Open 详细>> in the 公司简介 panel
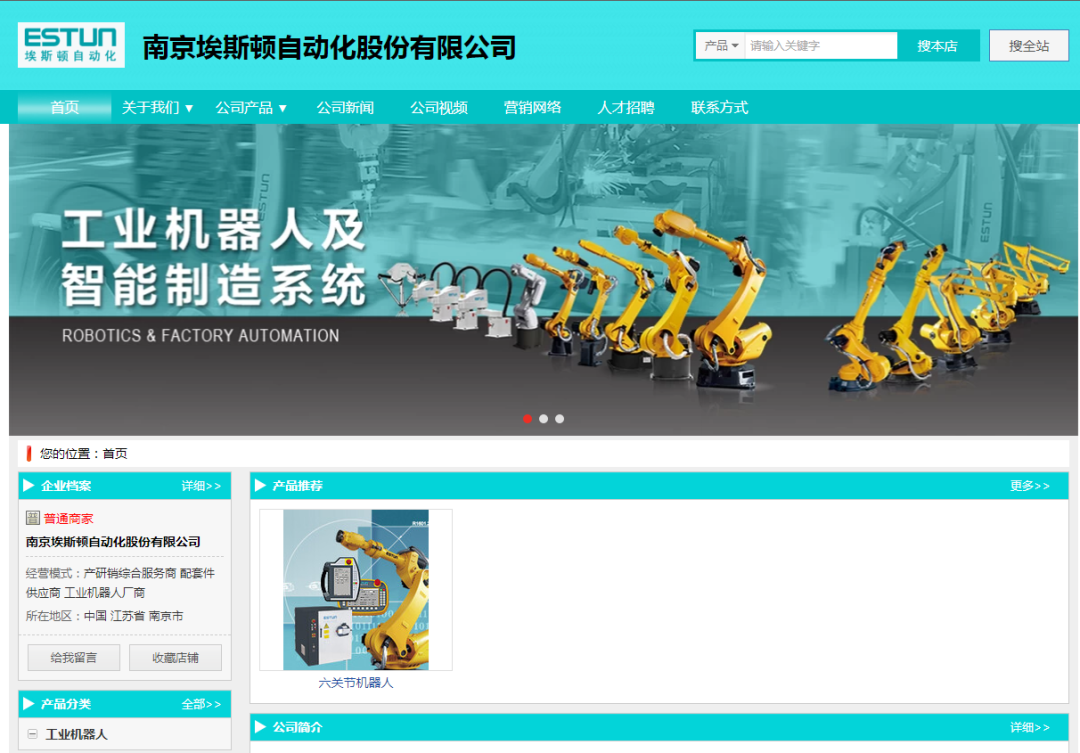The height and width of the screenshot is (753, 1080). tap(1030, 727)
